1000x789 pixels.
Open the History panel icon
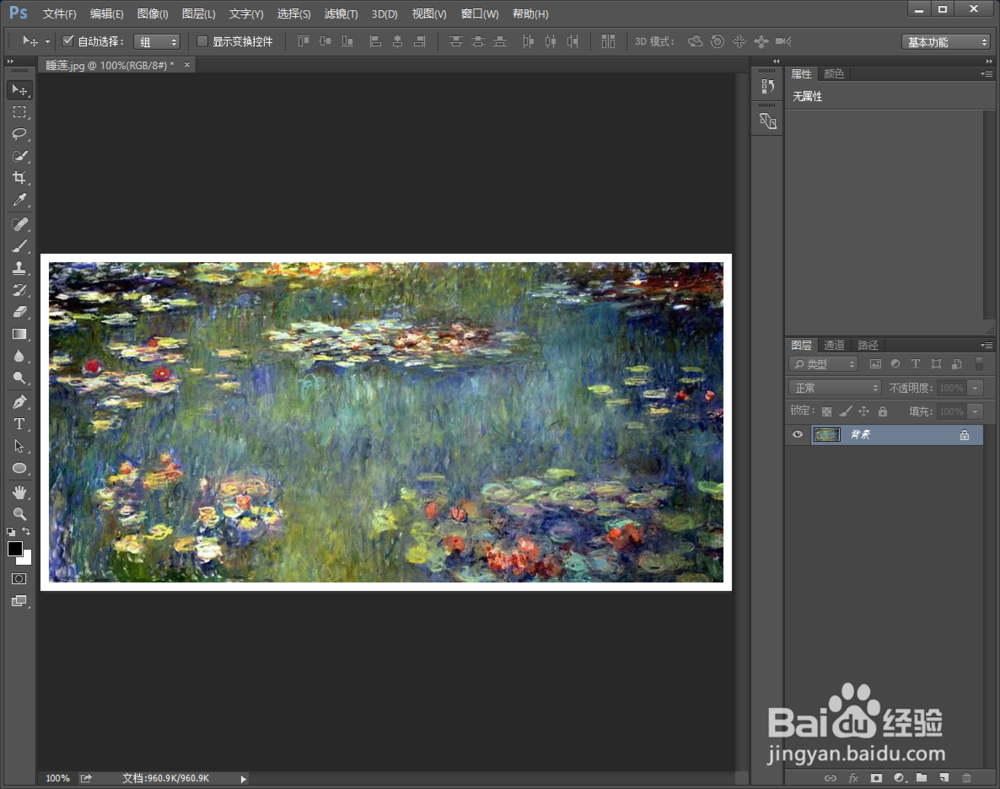(768, 86)
